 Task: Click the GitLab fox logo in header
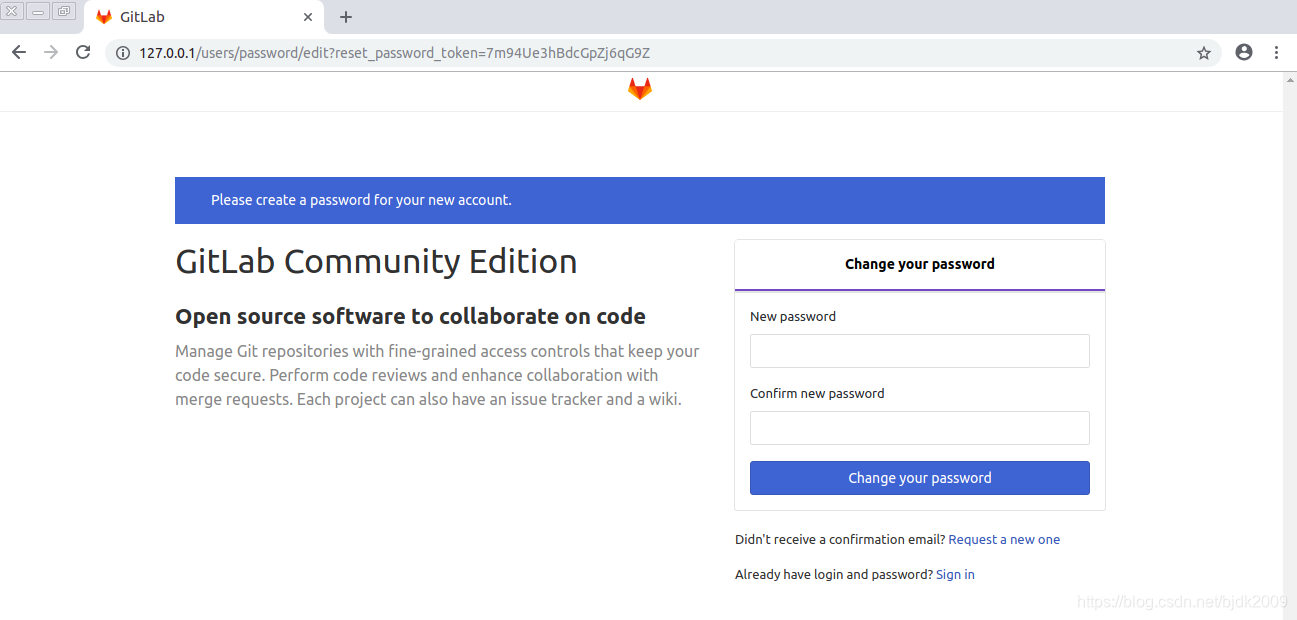coord(640,89)
